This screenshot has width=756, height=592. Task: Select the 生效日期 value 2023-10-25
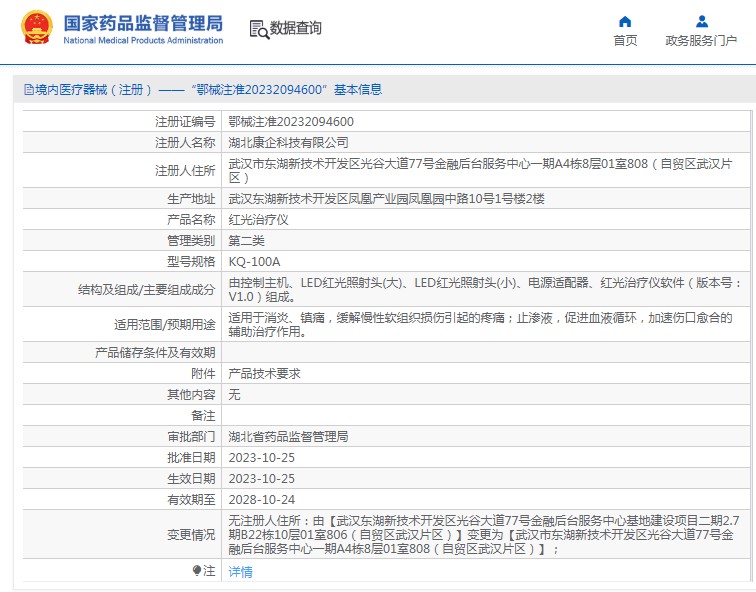click(x=261, y=479)
